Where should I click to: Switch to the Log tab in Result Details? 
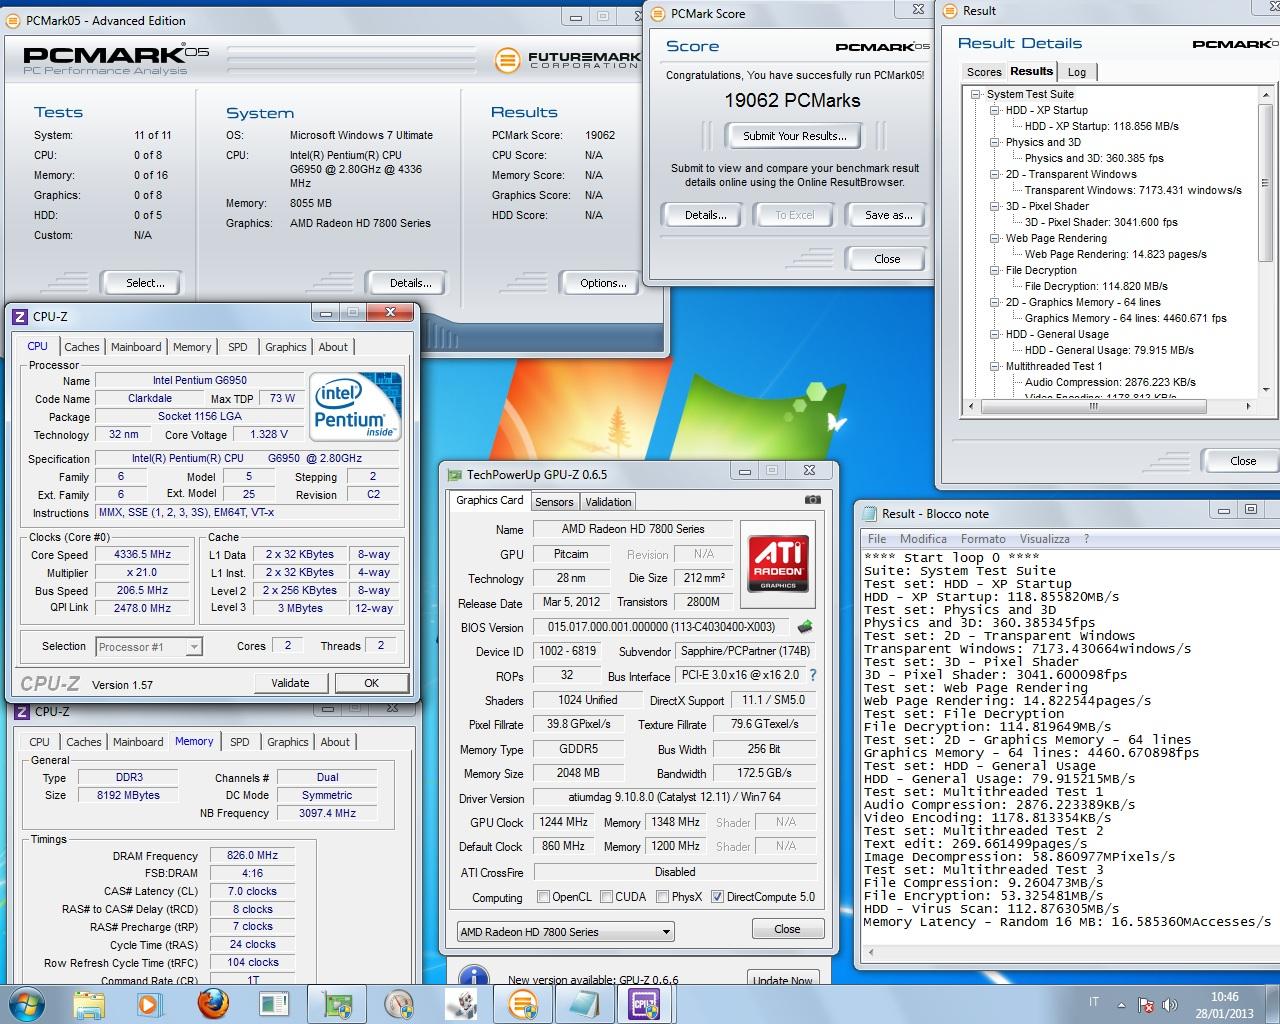(1077, 72)
